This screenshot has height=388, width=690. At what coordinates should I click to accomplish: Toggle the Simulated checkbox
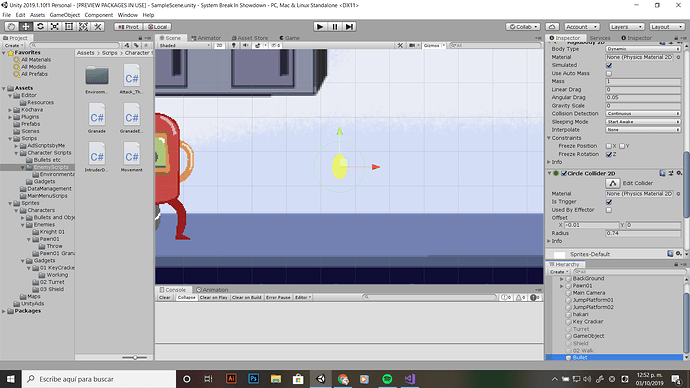tap(609, 66)
